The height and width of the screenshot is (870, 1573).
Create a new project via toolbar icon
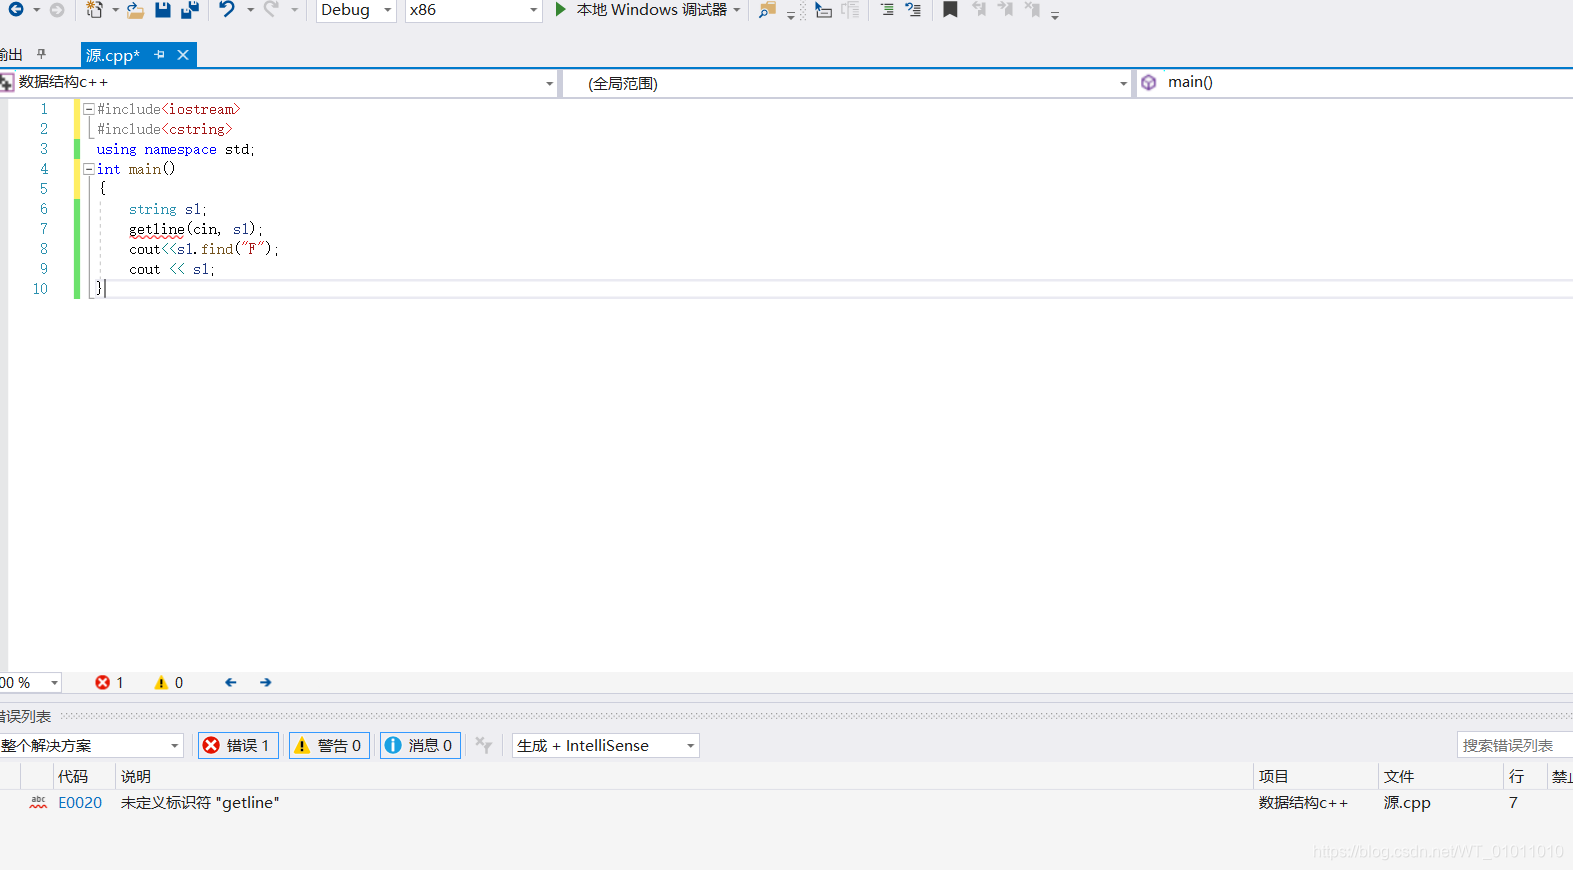[x=94, y=9]
